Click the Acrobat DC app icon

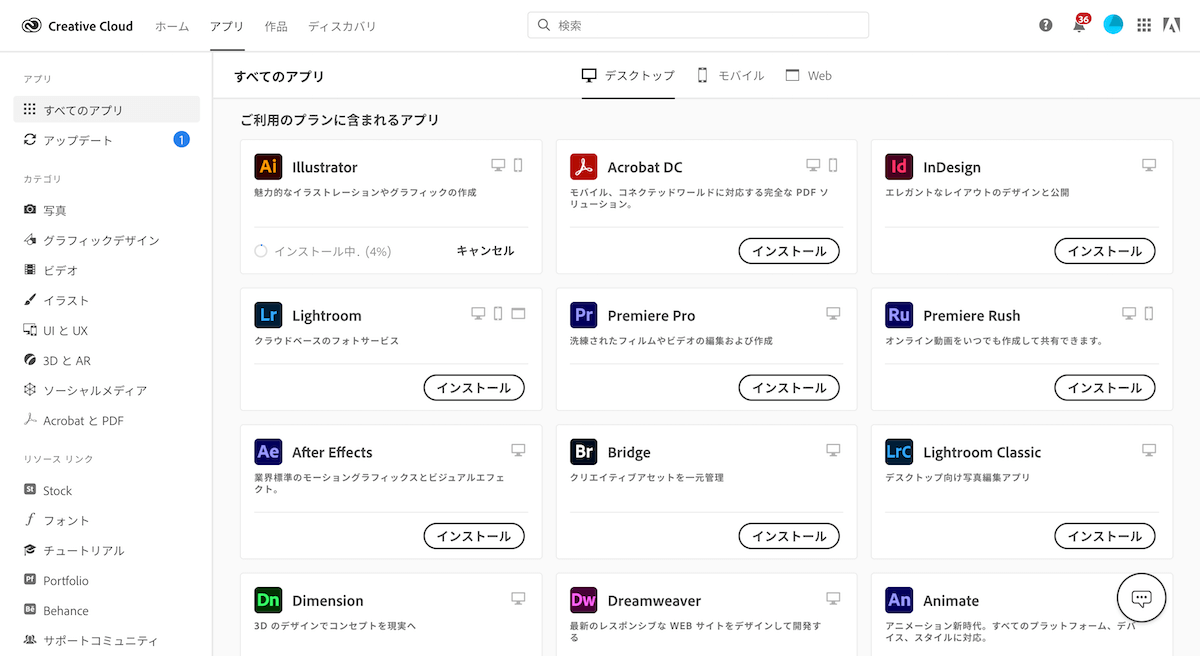click(x=584, y=167)
